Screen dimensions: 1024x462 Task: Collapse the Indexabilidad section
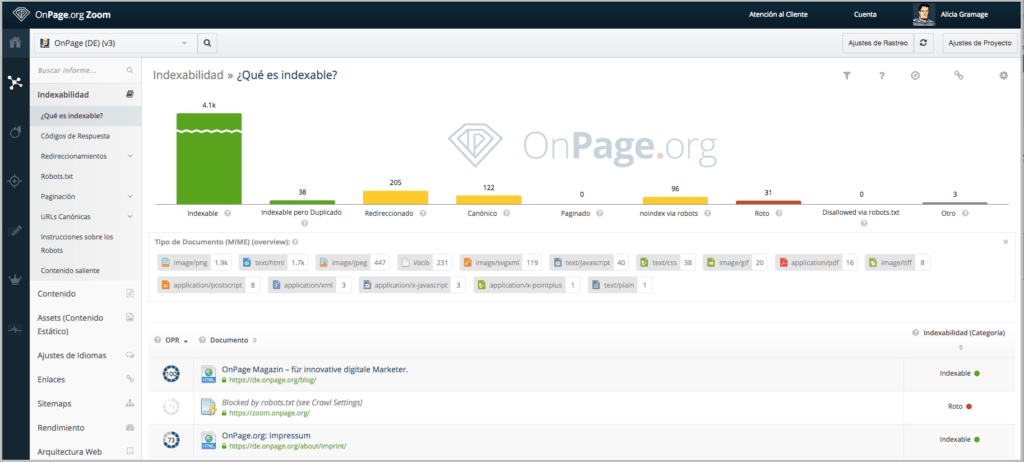pos(86,95)
